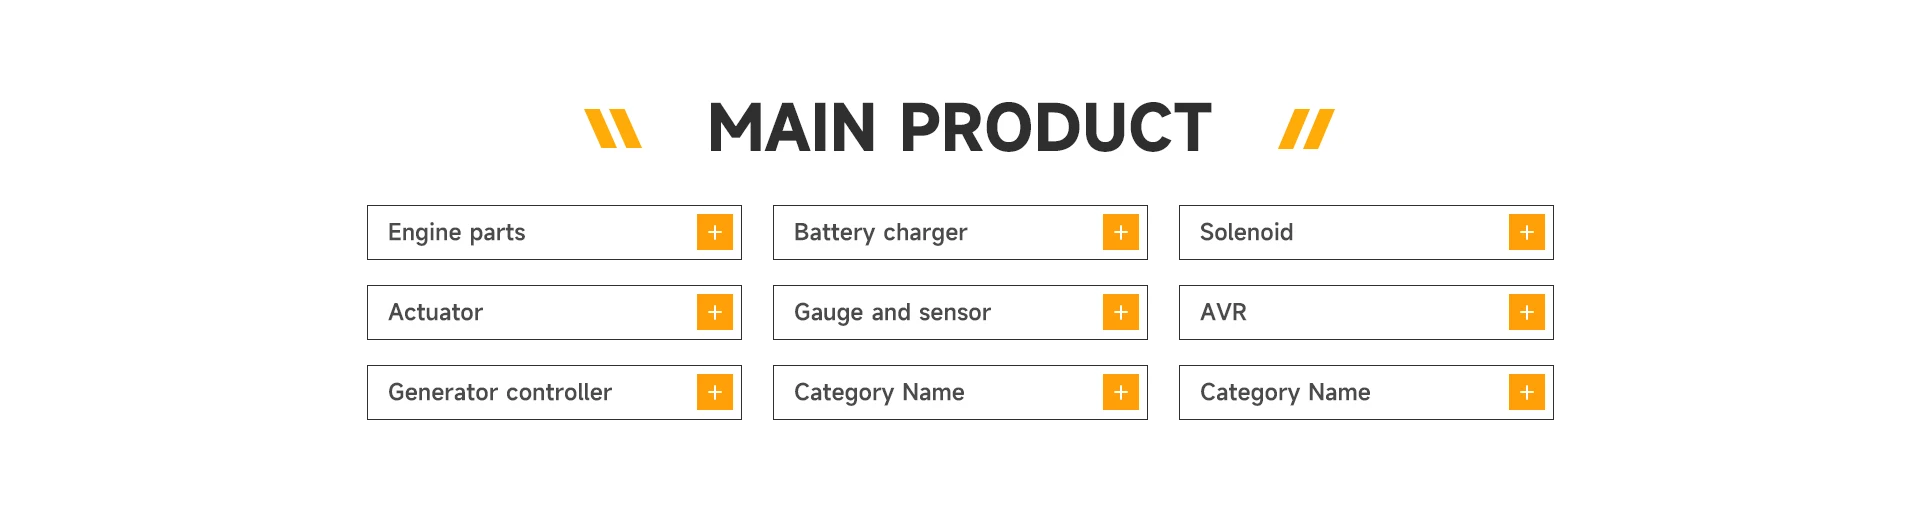Open the Generator controller category label
Viewport: 1920px width, 510px height.
(x=500, y=392)
